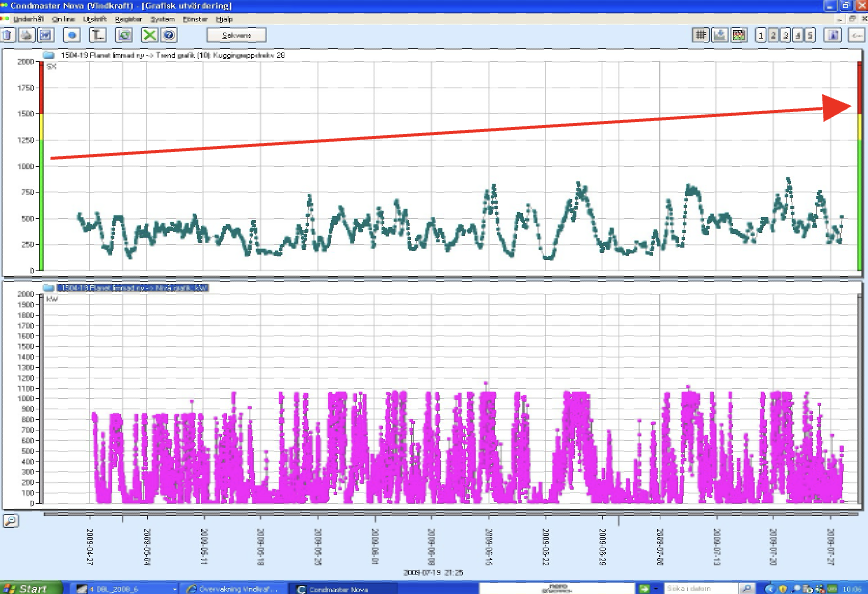Click the colored graph icon in right toolbar

[x=738, y=35]
